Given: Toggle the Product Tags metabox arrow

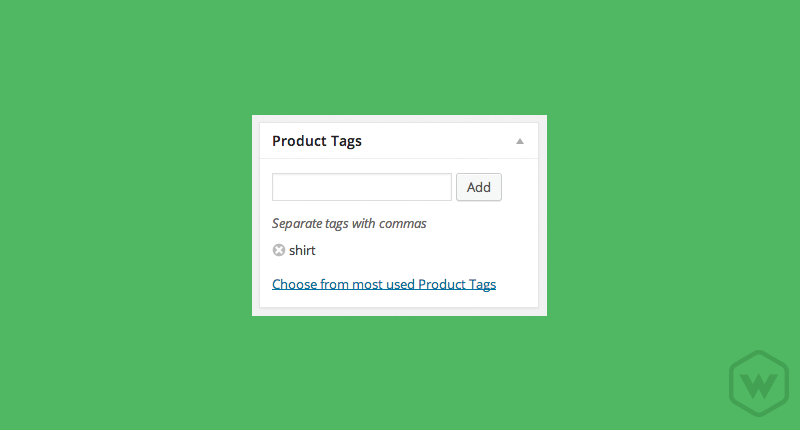Looking at the screenshot, I should click(x=519, y=141).
